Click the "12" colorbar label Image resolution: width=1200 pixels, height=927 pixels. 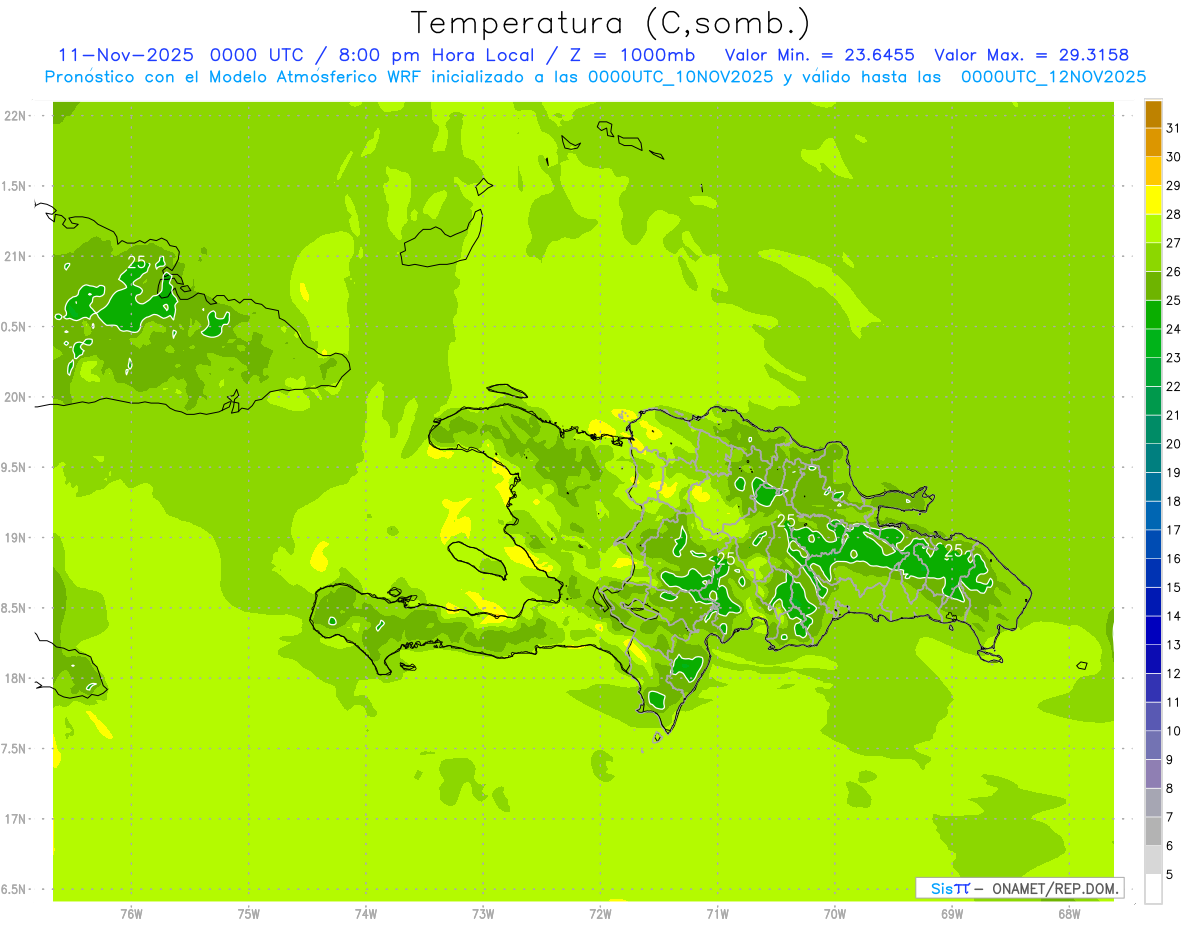[x=1174, y=674]
